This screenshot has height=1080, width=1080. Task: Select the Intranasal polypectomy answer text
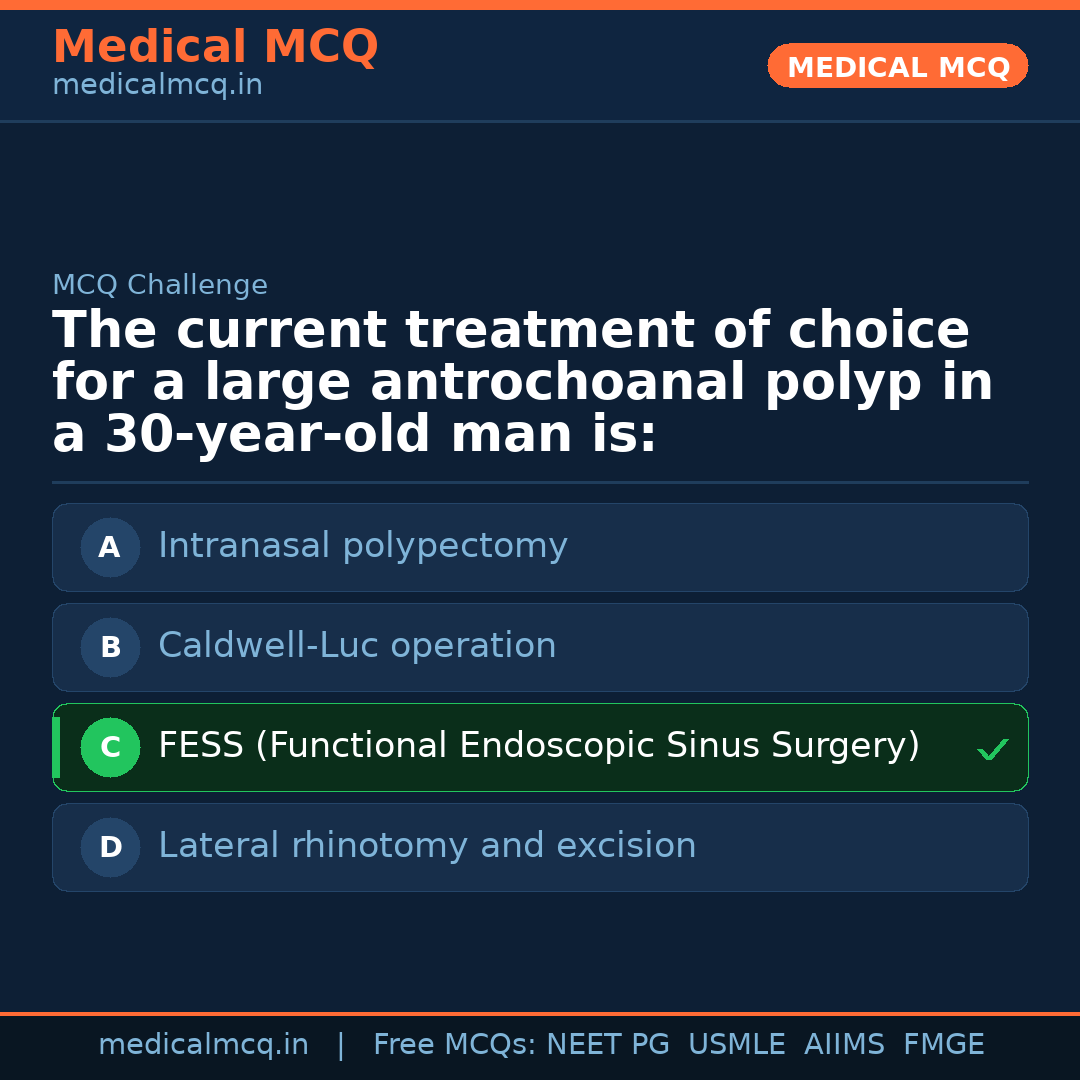pyautogui.click(x=362, y=546)
